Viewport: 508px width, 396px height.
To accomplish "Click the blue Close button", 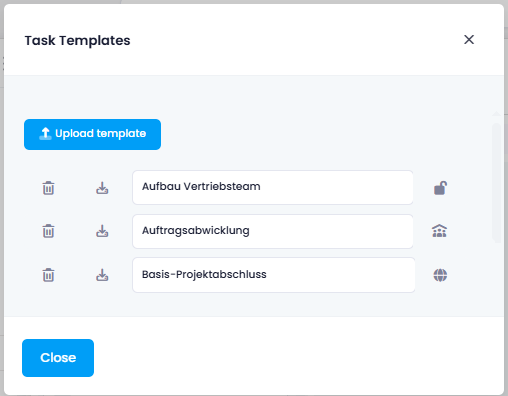I will 58,358.
